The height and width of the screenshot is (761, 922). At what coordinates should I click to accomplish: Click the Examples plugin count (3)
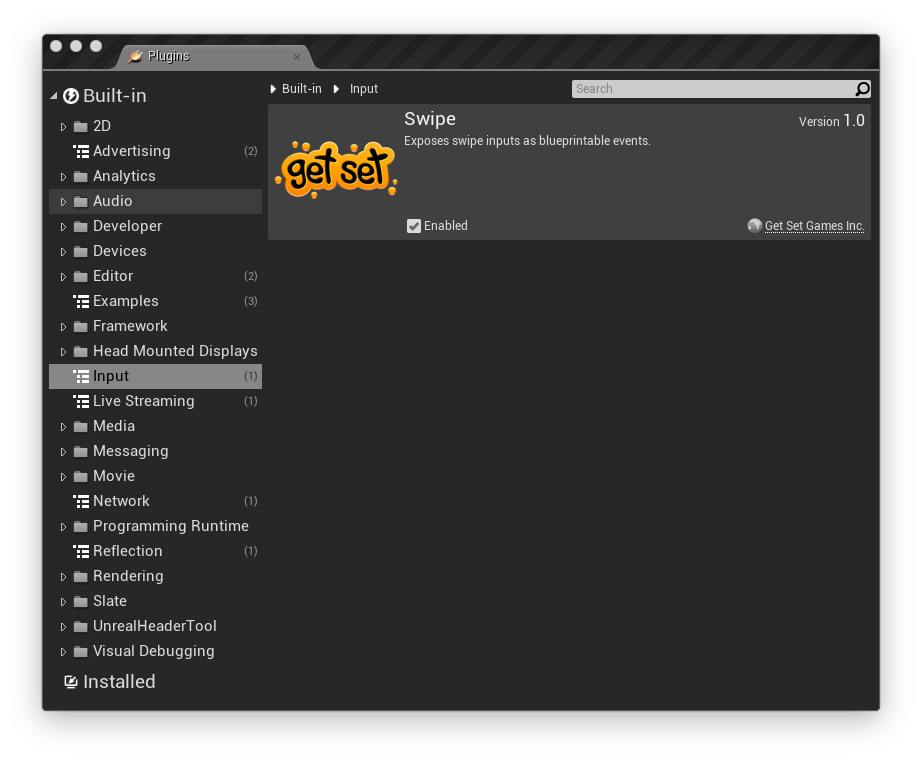pyautogui.click(x=251, y=301)
